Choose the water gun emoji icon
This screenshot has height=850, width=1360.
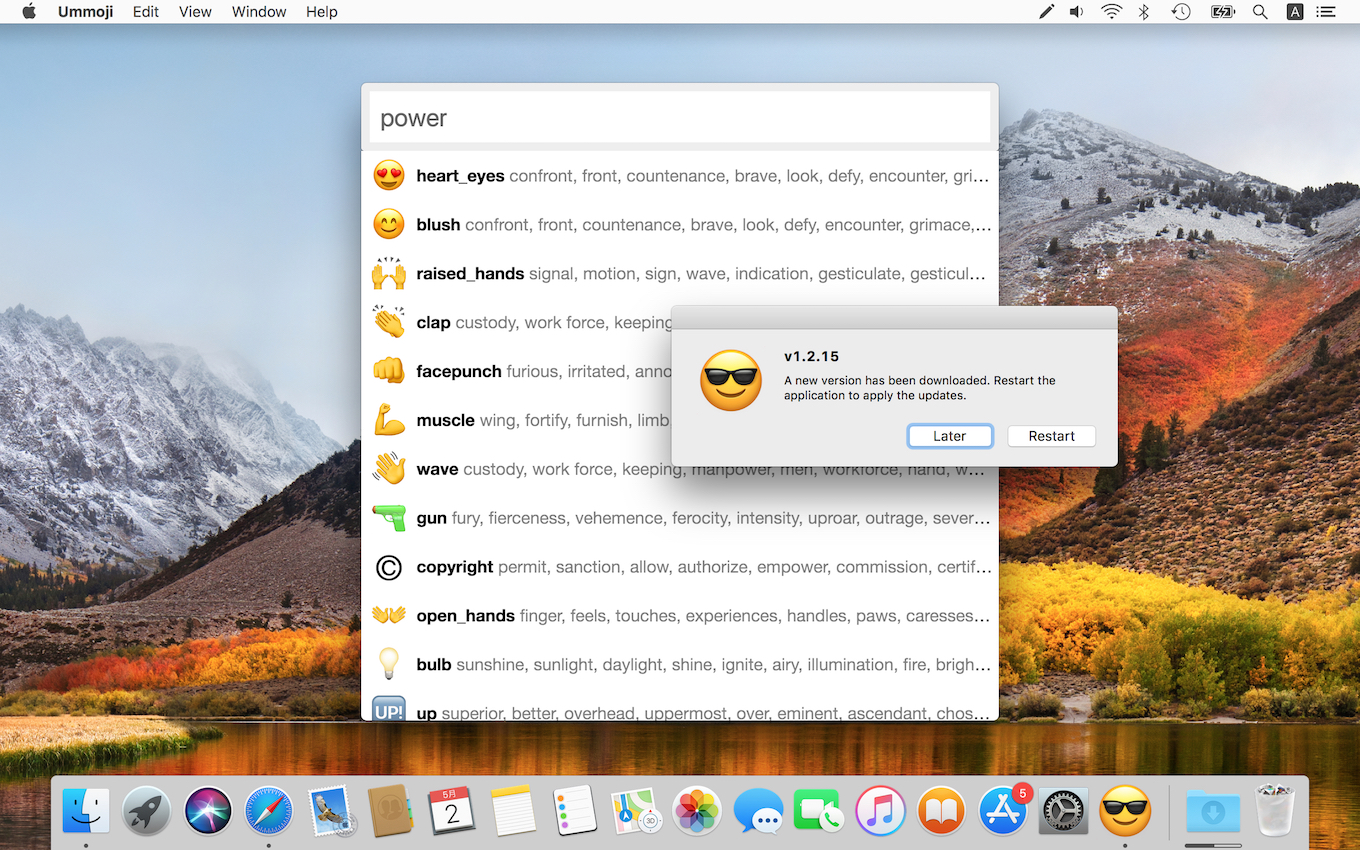(x=388, y=518)
